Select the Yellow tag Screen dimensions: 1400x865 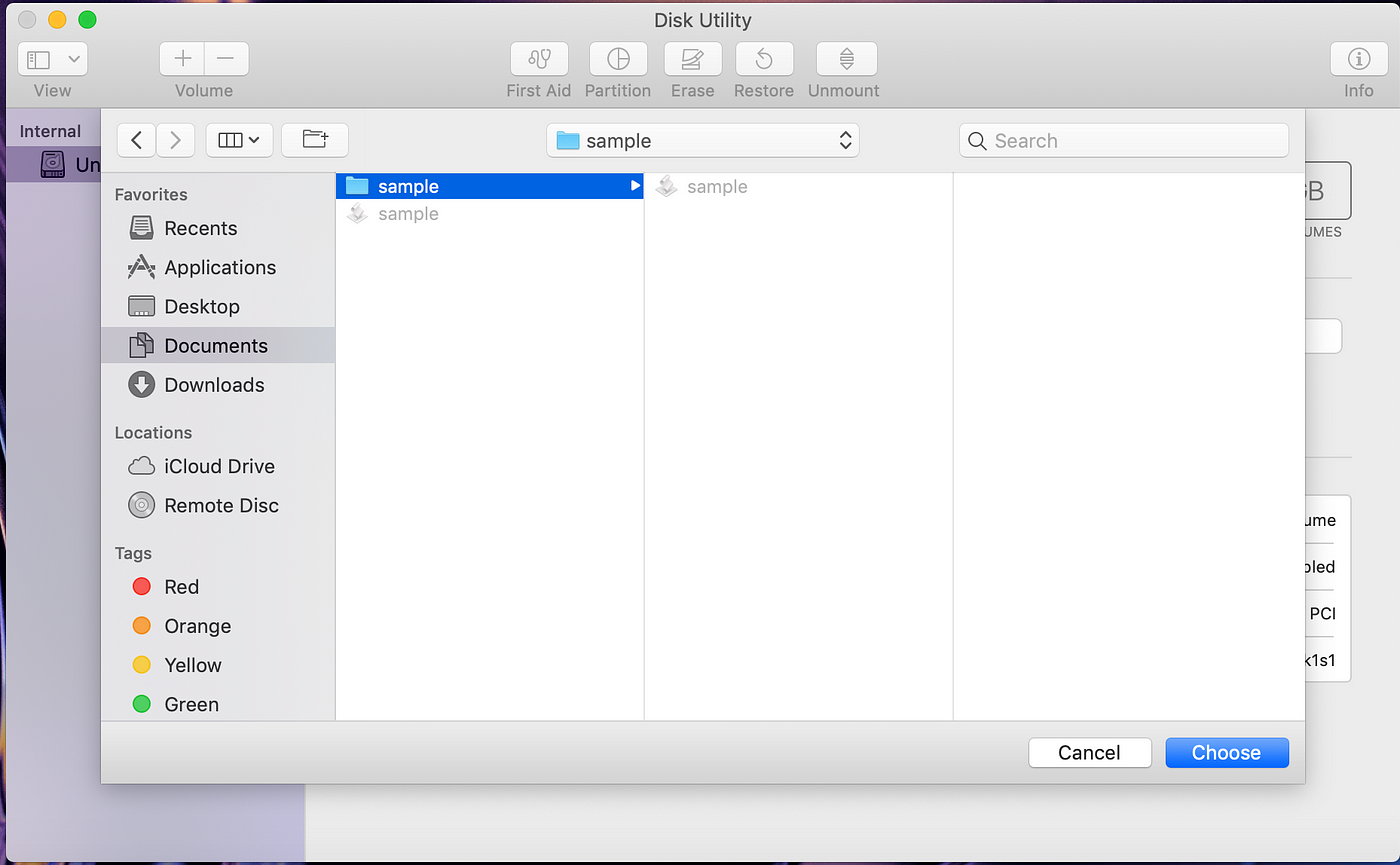click(218, 665)
